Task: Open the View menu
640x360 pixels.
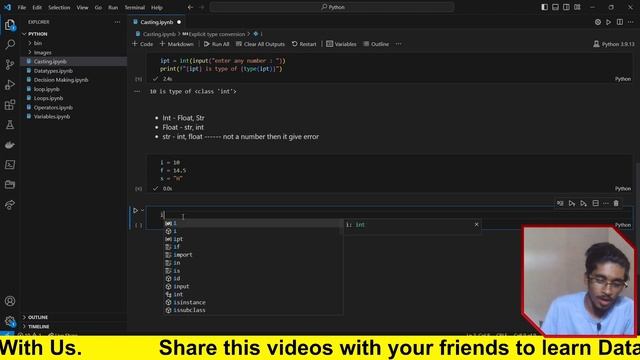Action: (82, 7)
